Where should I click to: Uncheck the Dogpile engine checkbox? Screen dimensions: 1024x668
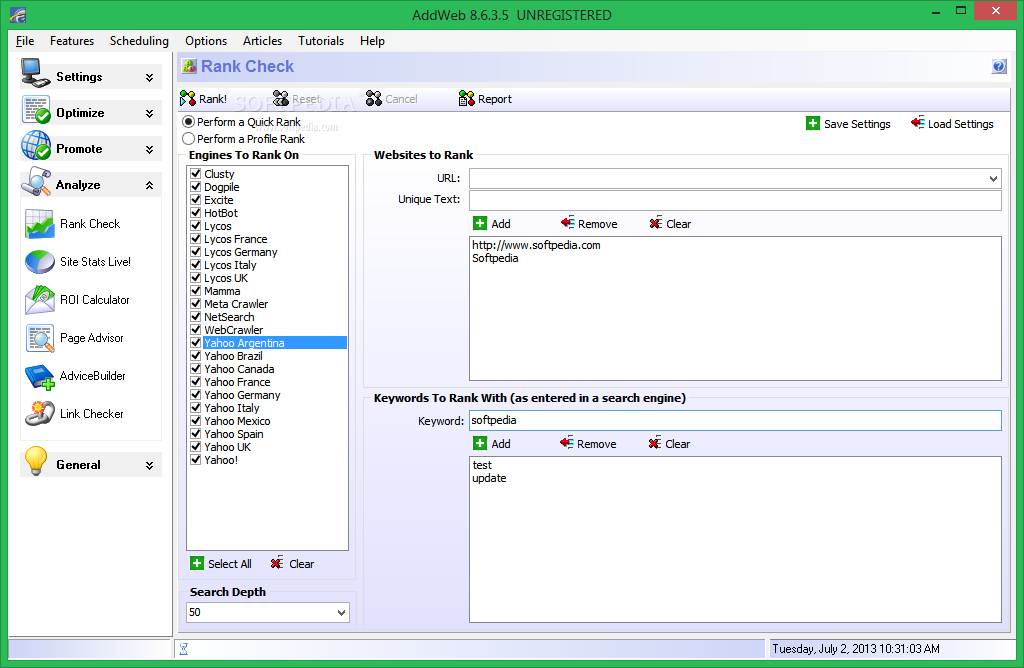point(195,187)
